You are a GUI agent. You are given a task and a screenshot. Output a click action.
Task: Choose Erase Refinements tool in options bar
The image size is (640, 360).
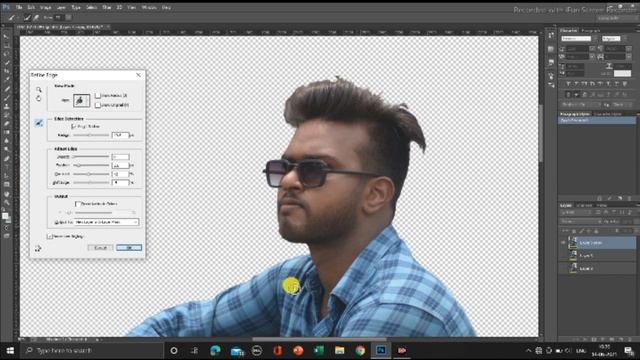pos(36,18)
